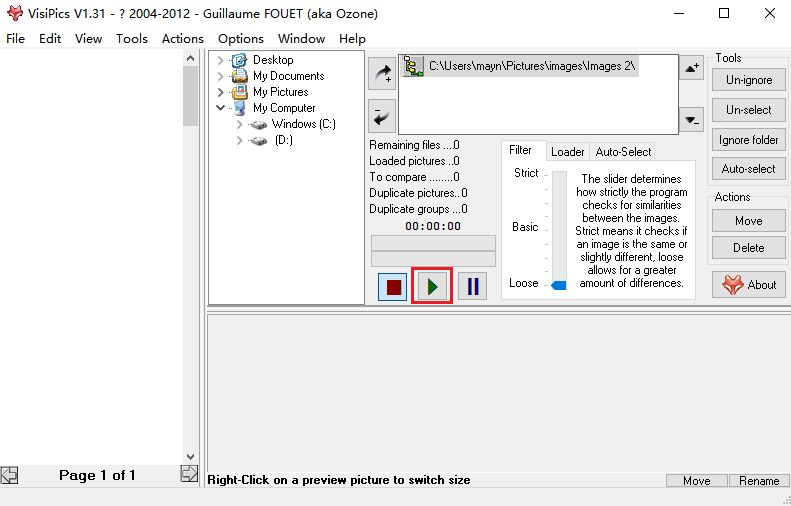Open the View menu
The width and height of the screenshot is (791, 506).
point(88,39)
